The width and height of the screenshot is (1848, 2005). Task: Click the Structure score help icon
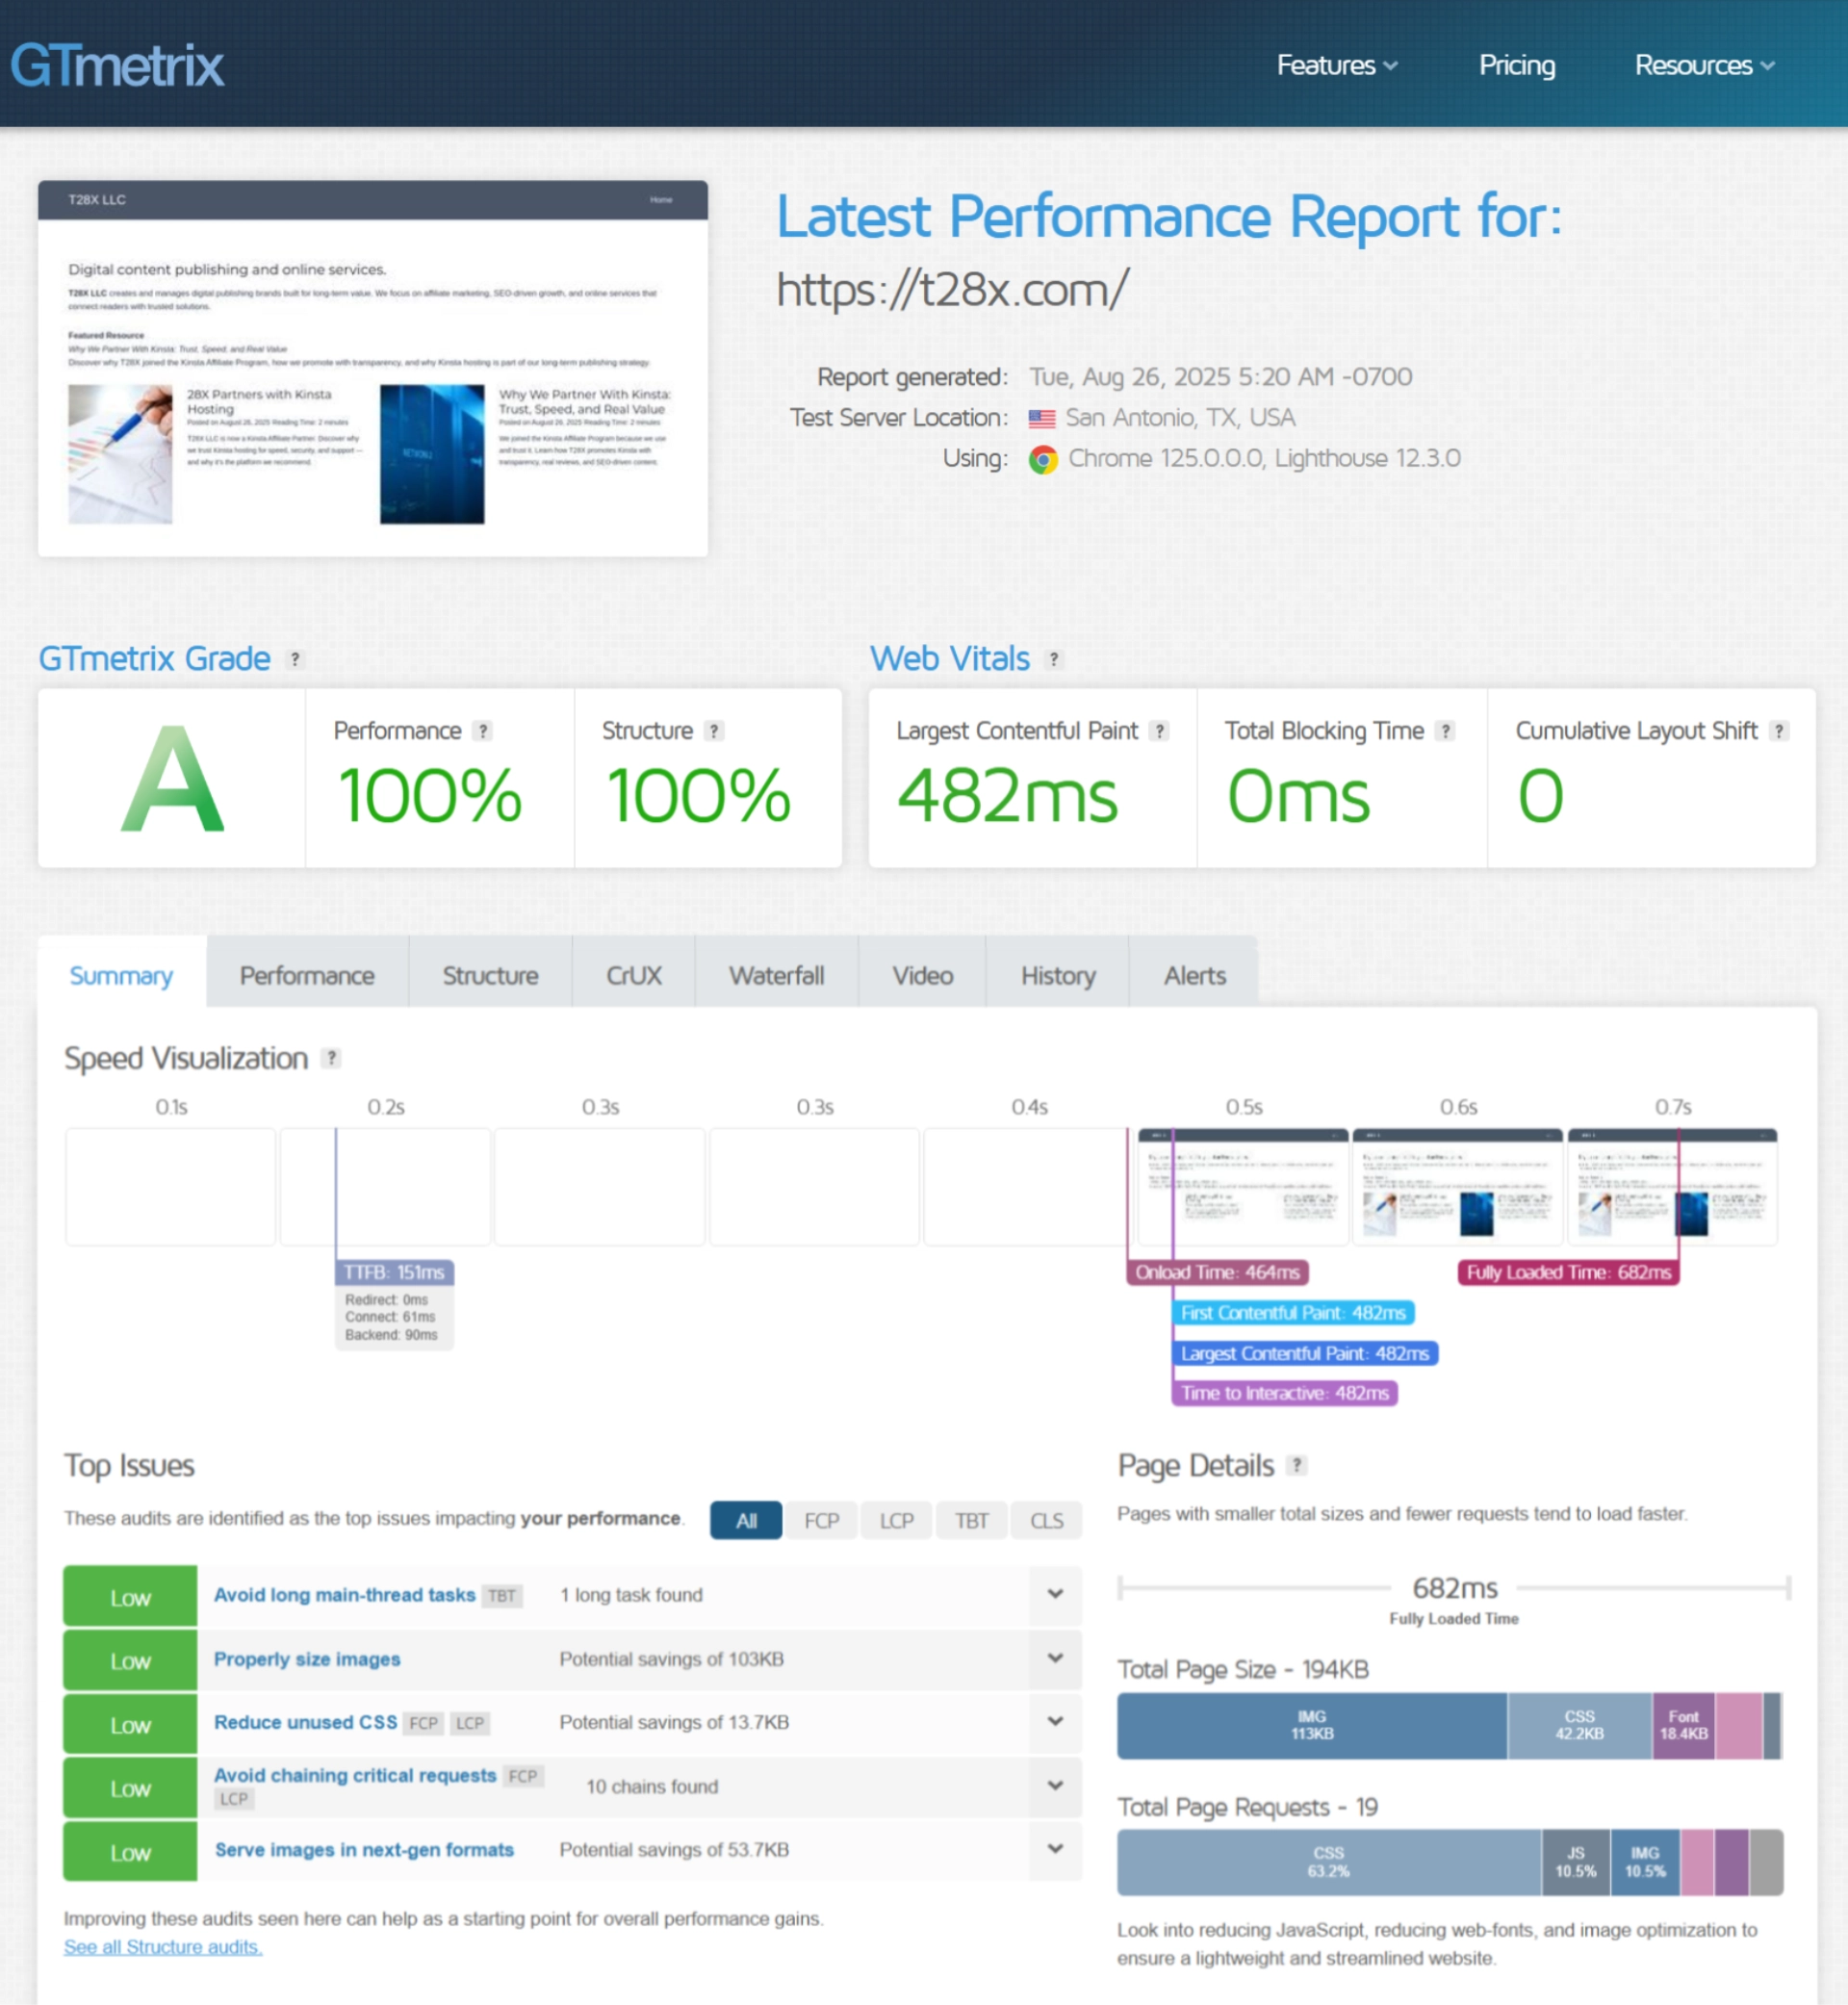[x=713, y=731]
